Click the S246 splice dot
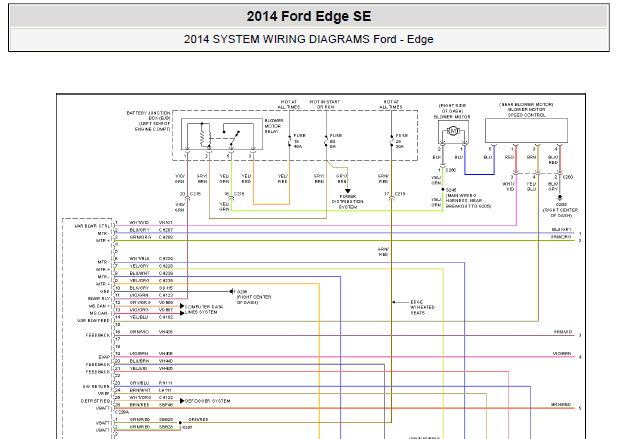This screenshot has width=622, height=439. pyautogui.click(x=443, y=190)
